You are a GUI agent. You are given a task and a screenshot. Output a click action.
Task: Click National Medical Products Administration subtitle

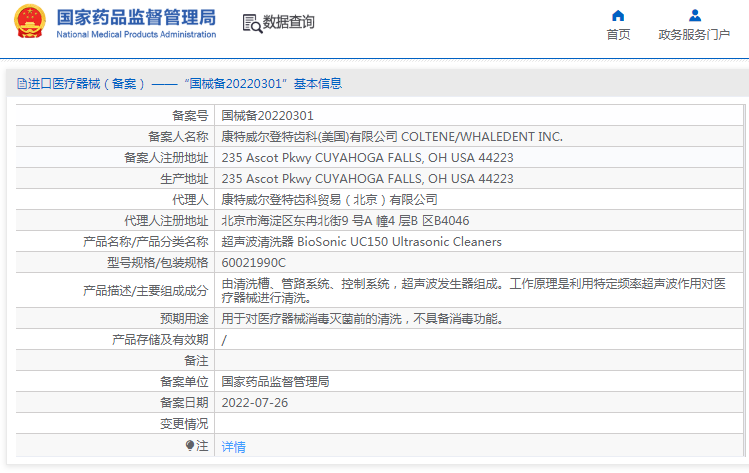coord(136,34)
